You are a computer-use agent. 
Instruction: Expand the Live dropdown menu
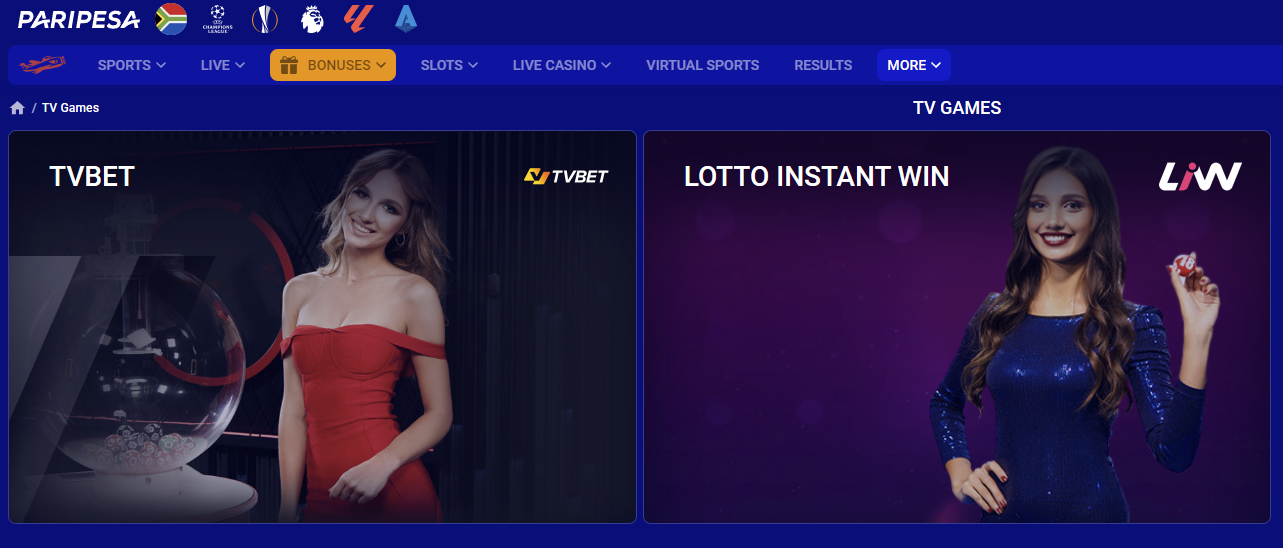223,65
